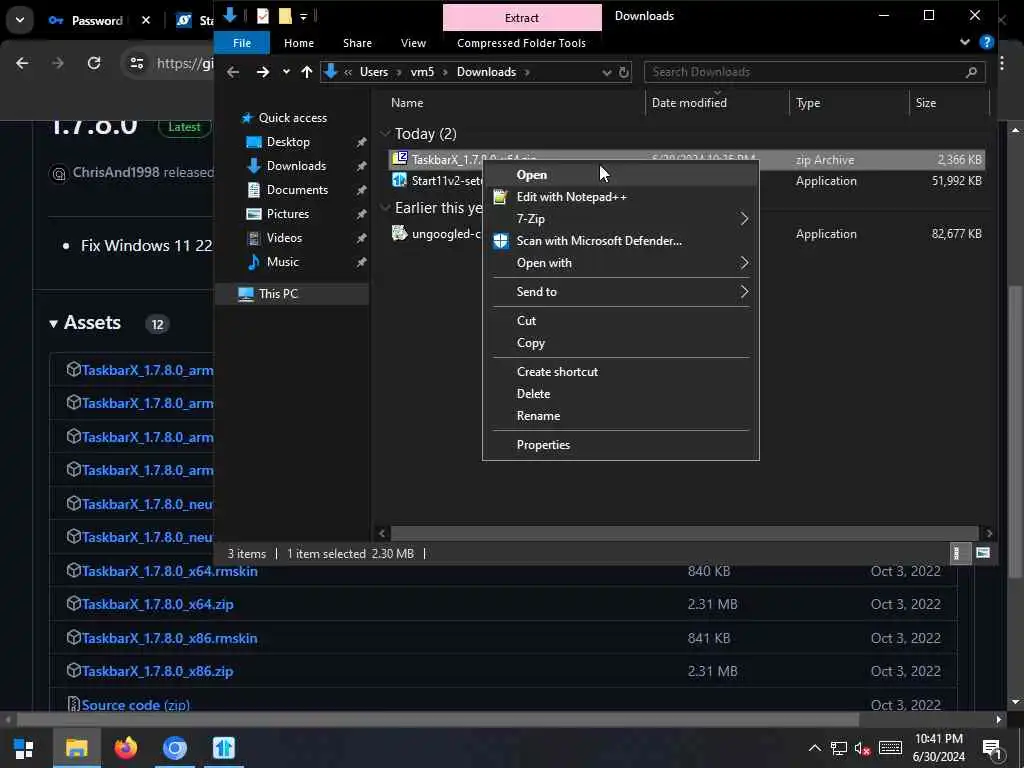
Task: Switch to the Share ribbon tab
Action: pyautogui.click(x=357, y=43)
